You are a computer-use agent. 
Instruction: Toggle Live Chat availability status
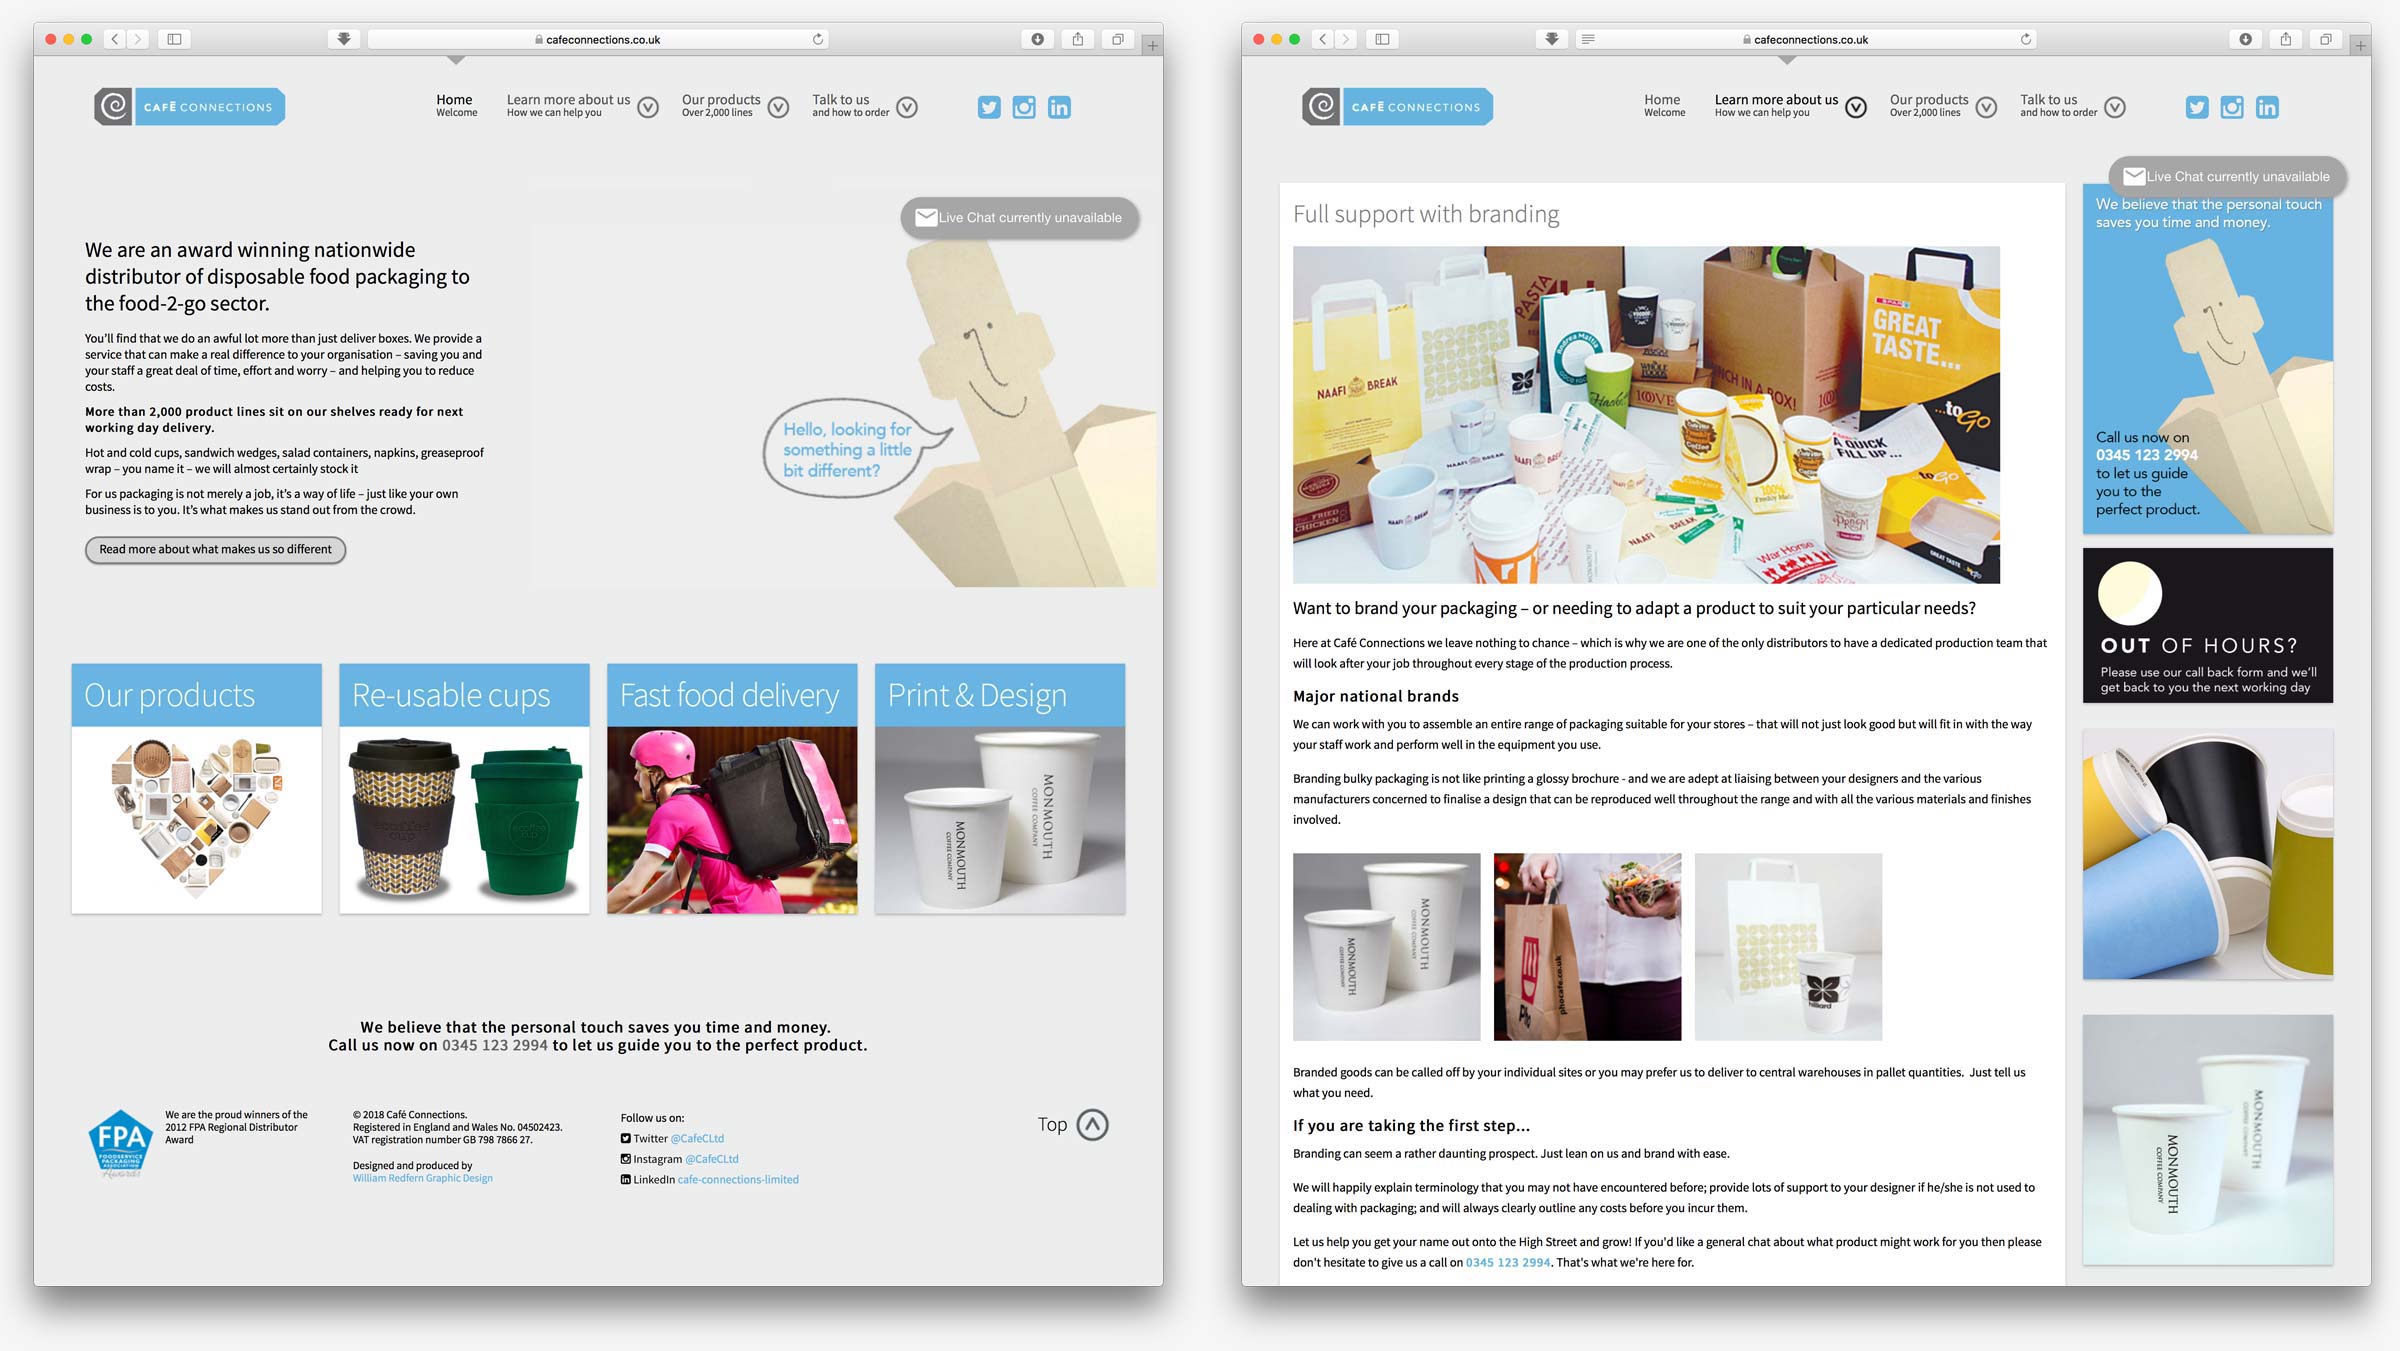pos(1019,216)
